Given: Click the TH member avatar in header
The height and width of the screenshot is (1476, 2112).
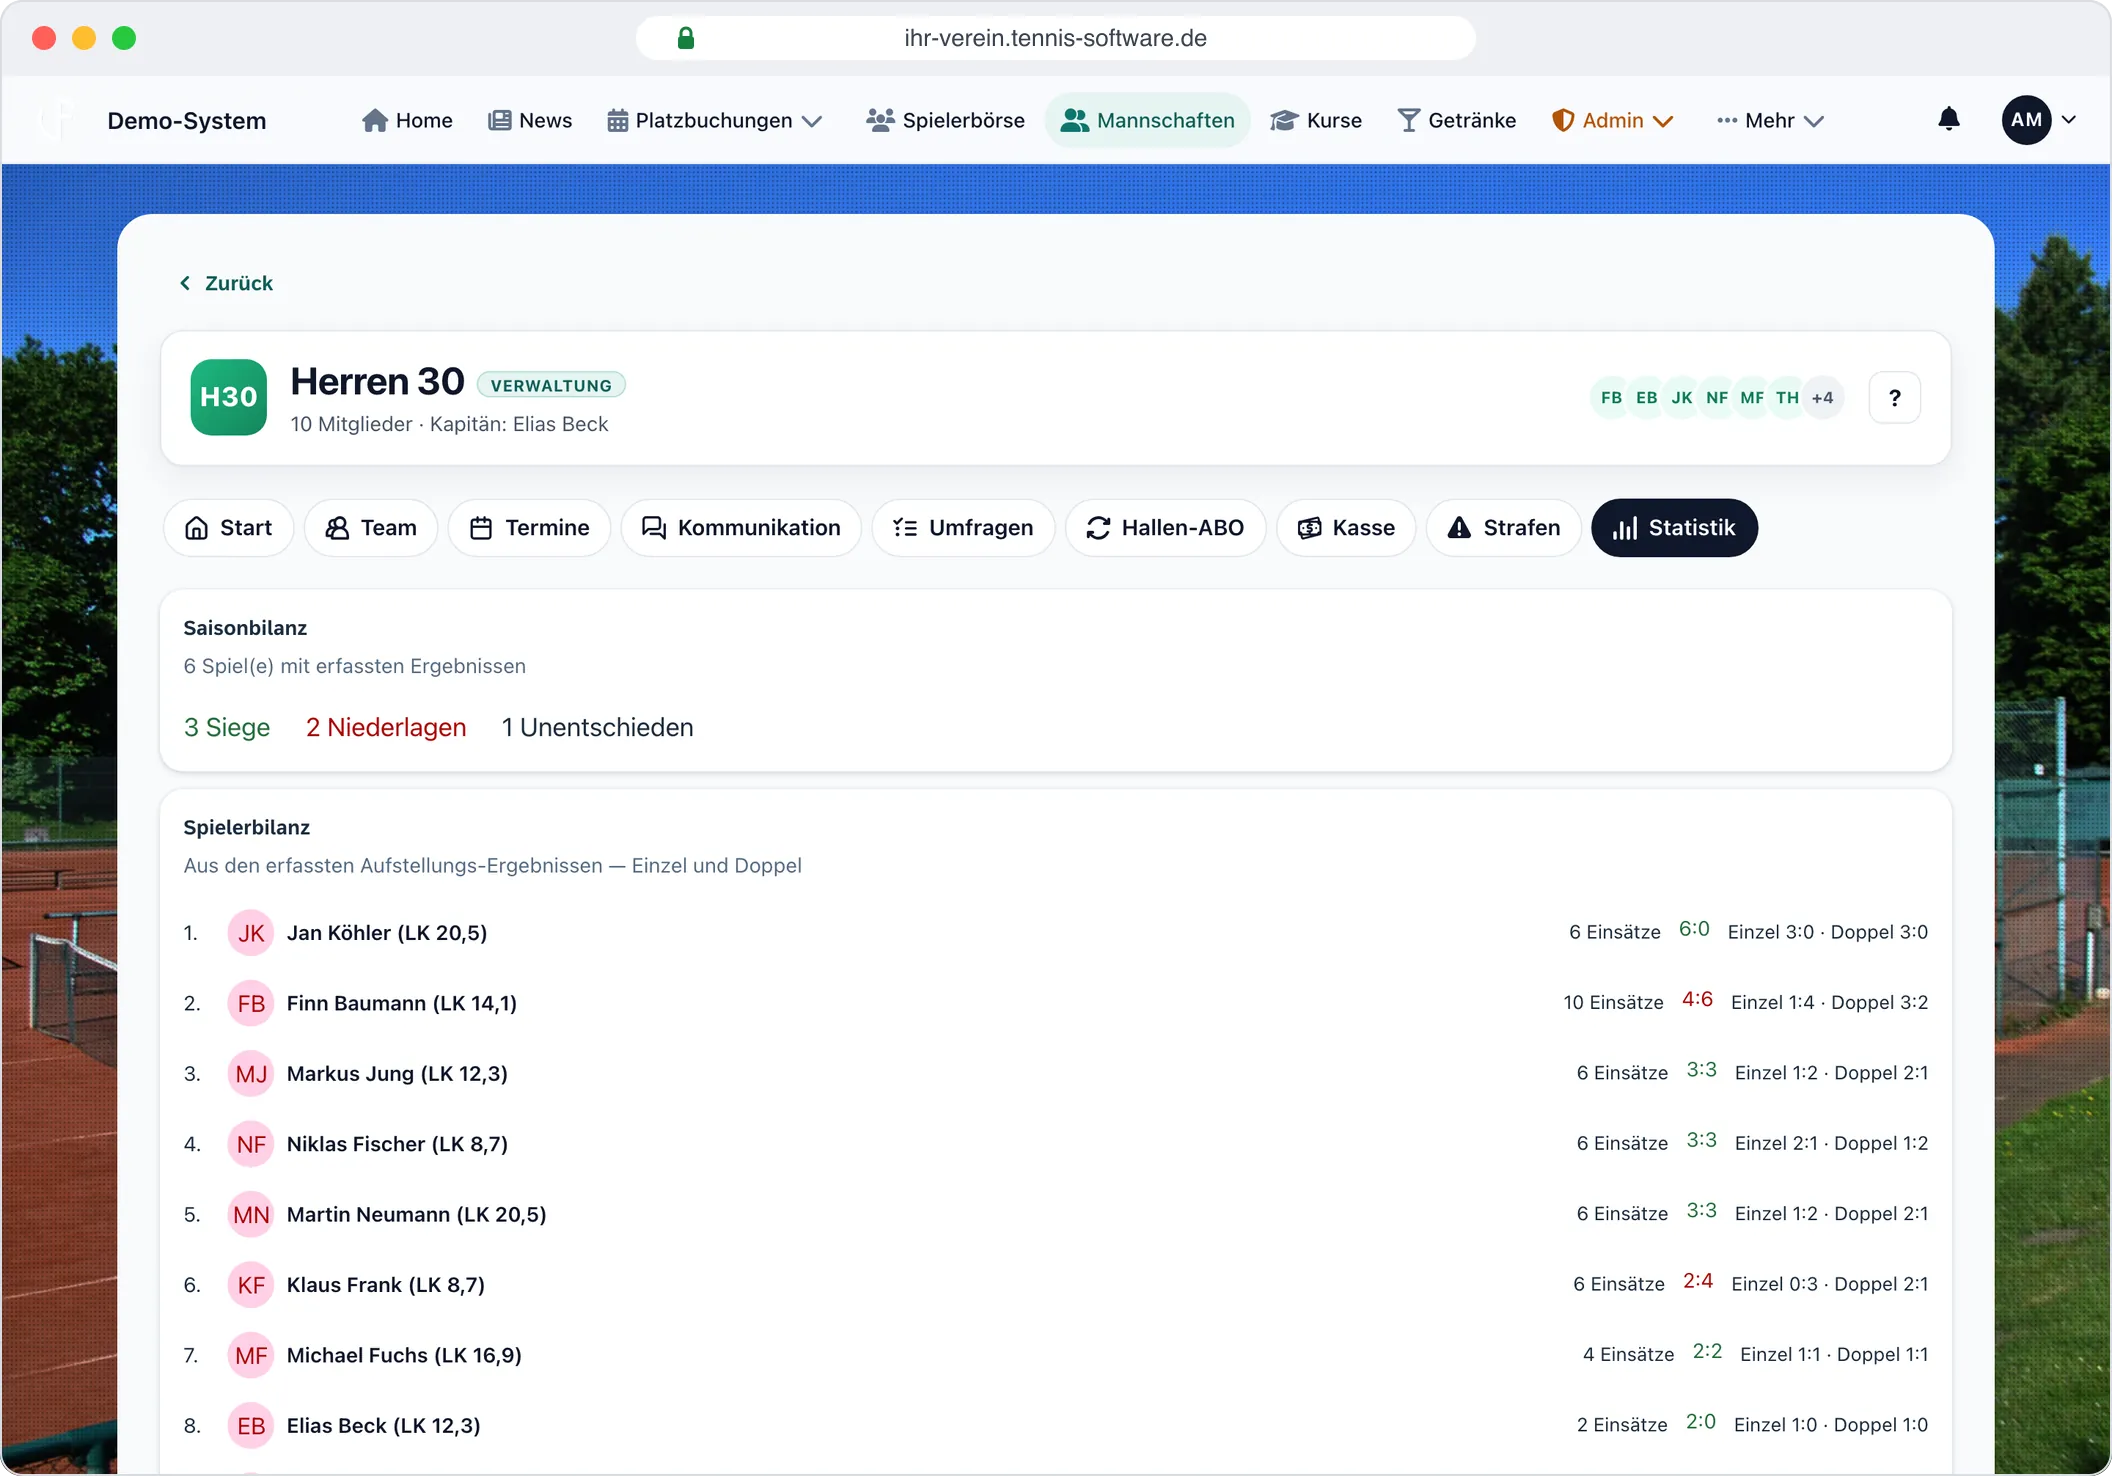Looking at the screenshot, I should 1787,398.
